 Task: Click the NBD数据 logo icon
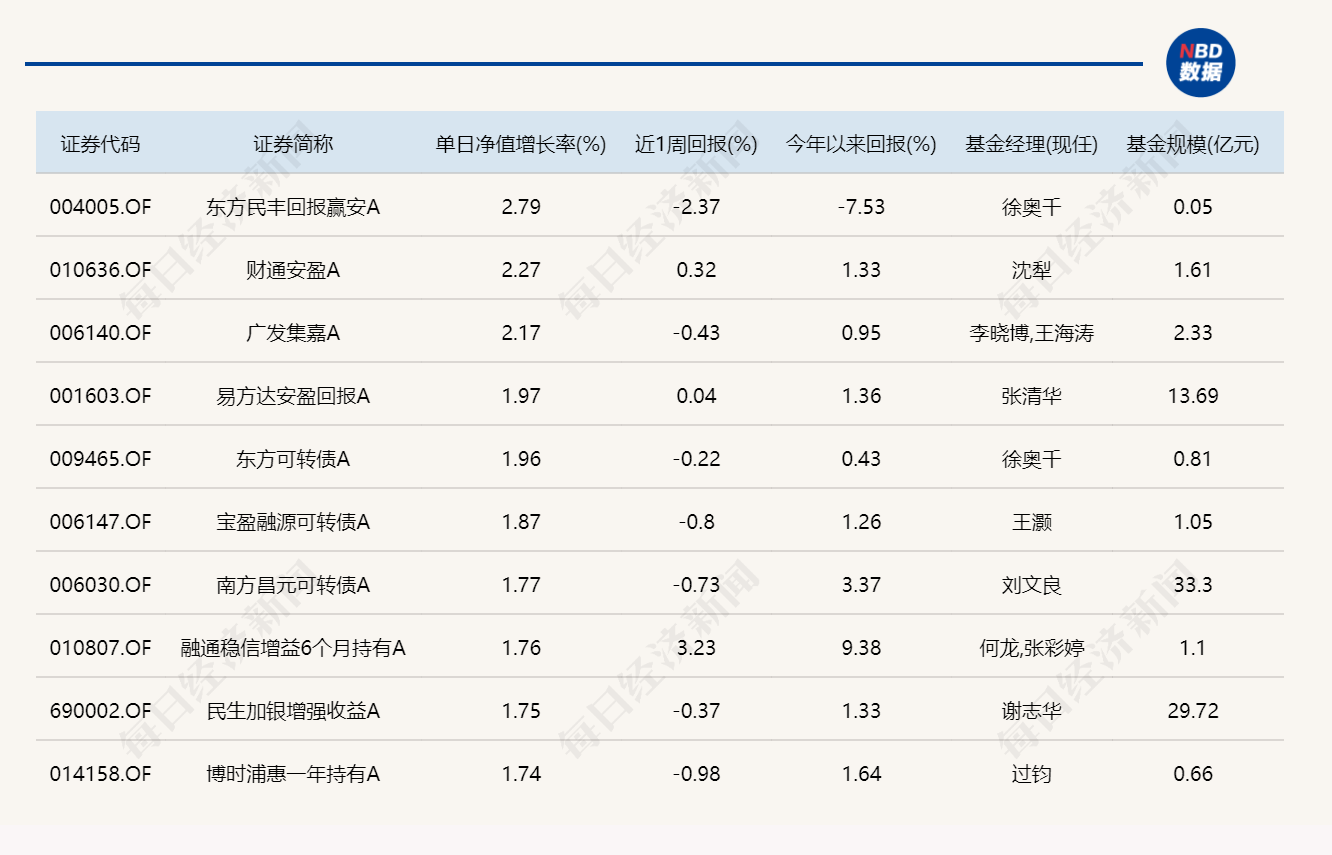(1200, 63)
